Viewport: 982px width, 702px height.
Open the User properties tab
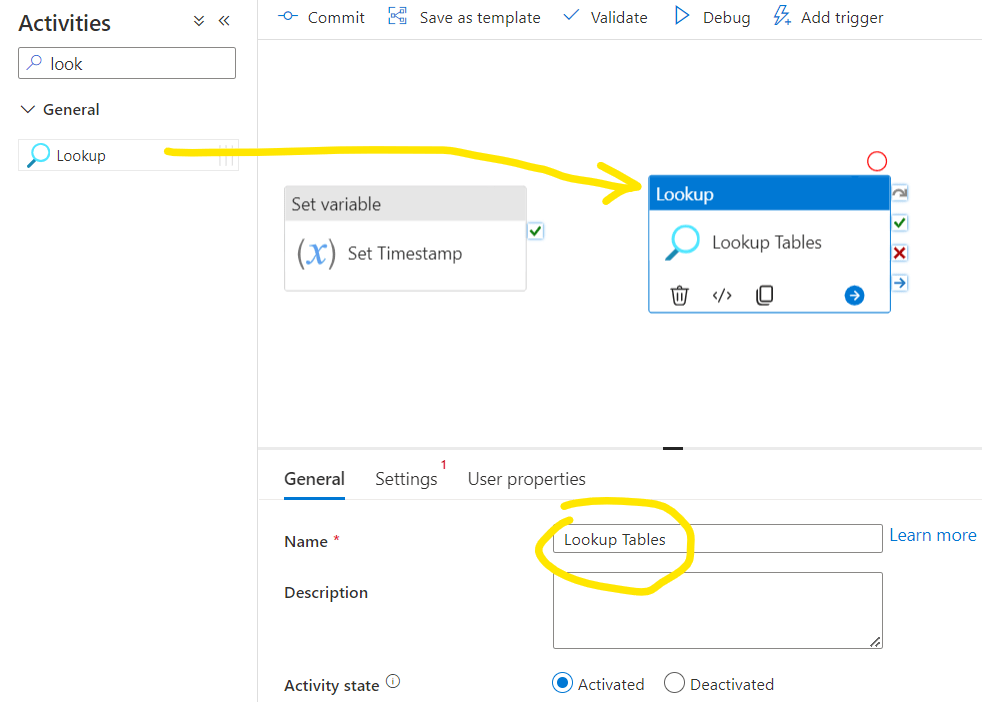[x=526, y=479]
